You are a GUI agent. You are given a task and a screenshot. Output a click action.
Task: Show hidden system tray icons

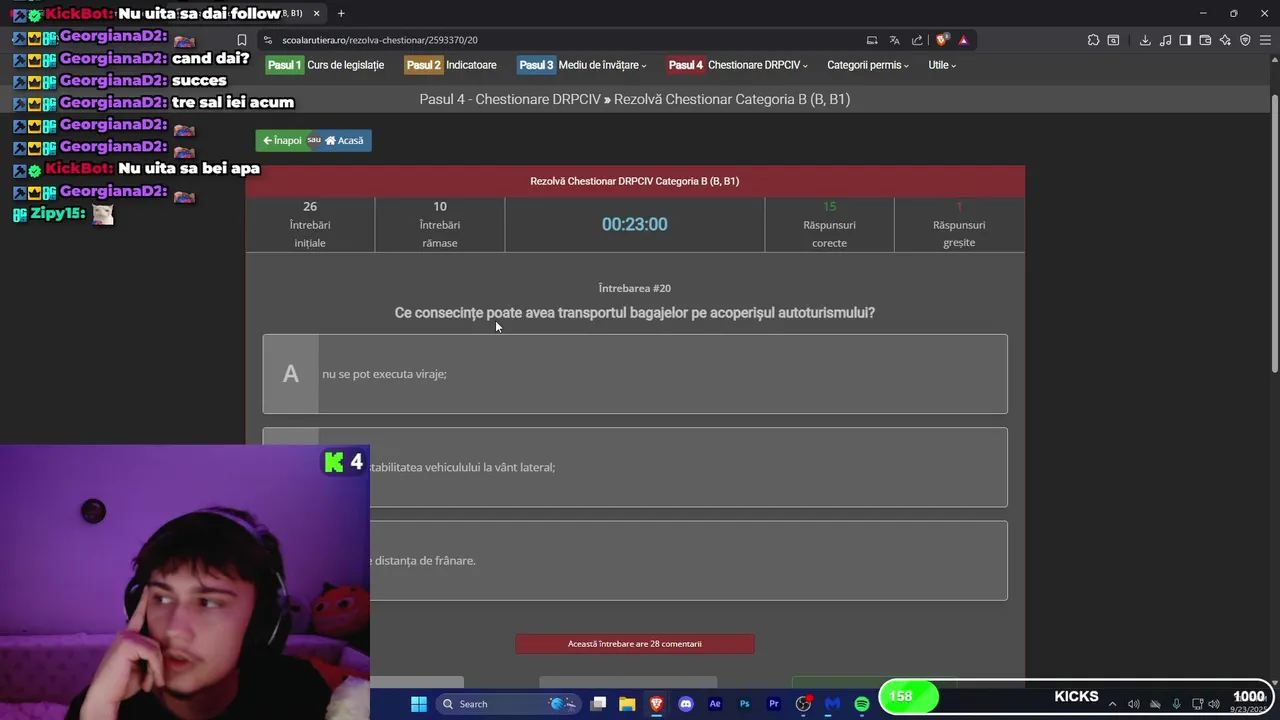point(1112,704)
